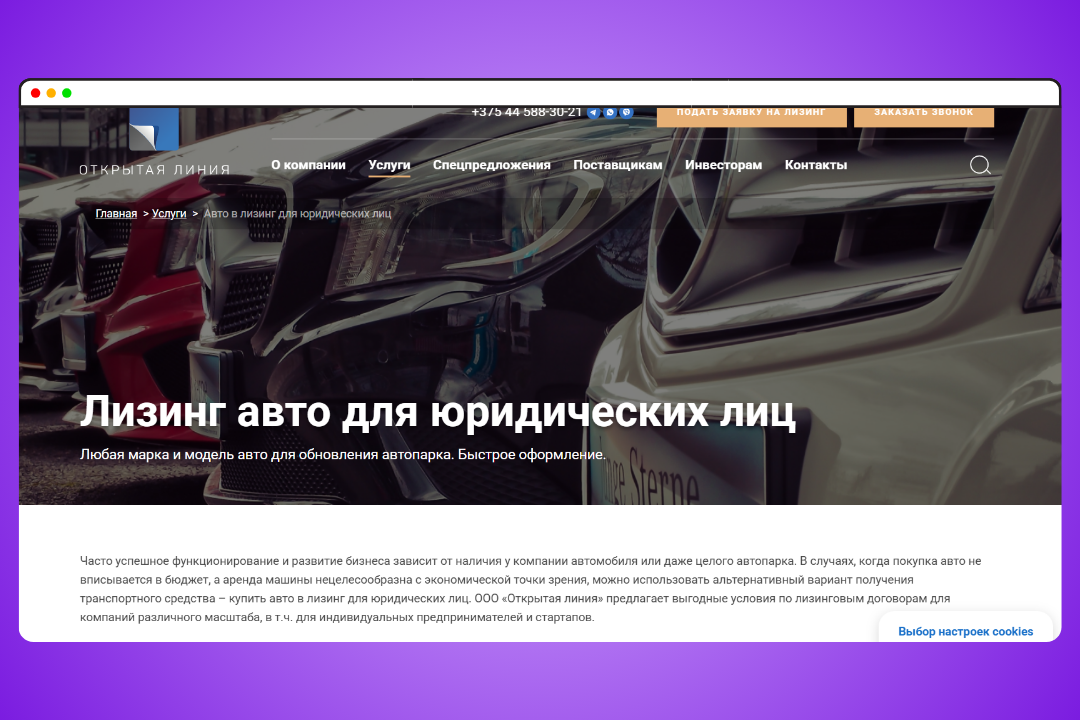Open site search magnifier icon
This screenshot has width=1080, height=720.
click(980, 165)
